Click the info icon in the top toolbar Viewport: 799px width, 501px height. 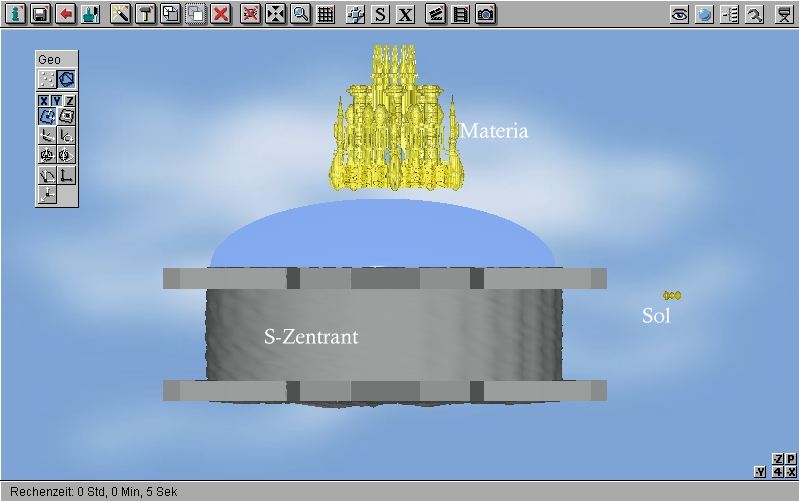(13, 14)
